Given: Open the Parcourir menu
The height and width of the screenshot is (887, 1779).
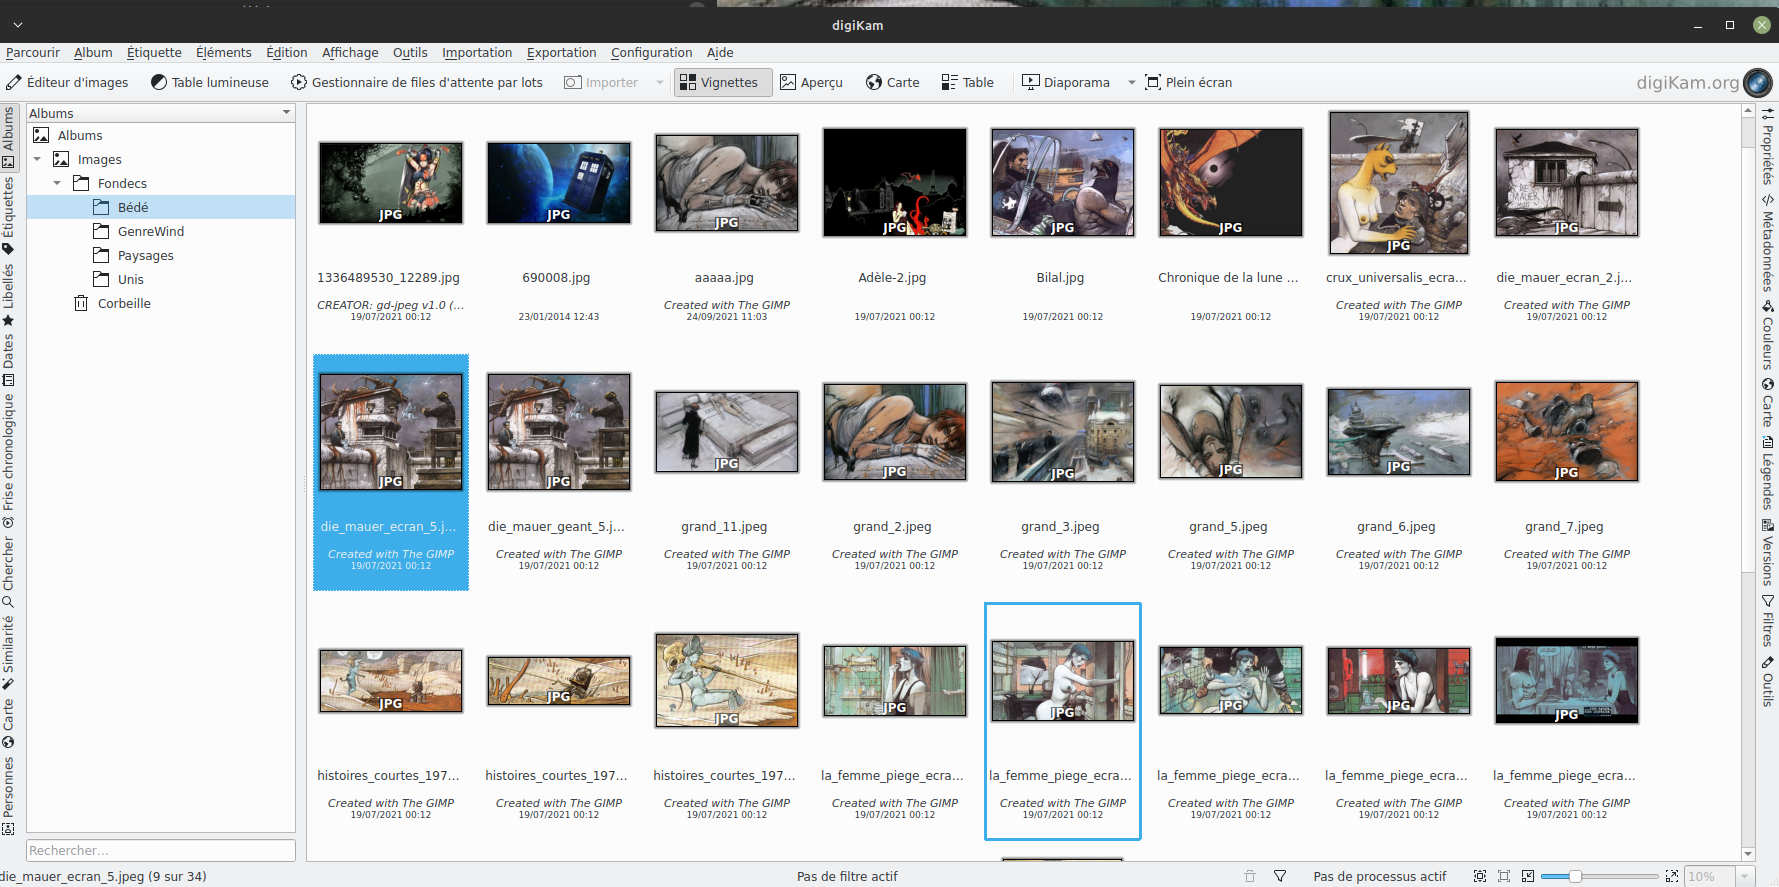Looking at the screenshot, I should [x=33, y=52].
